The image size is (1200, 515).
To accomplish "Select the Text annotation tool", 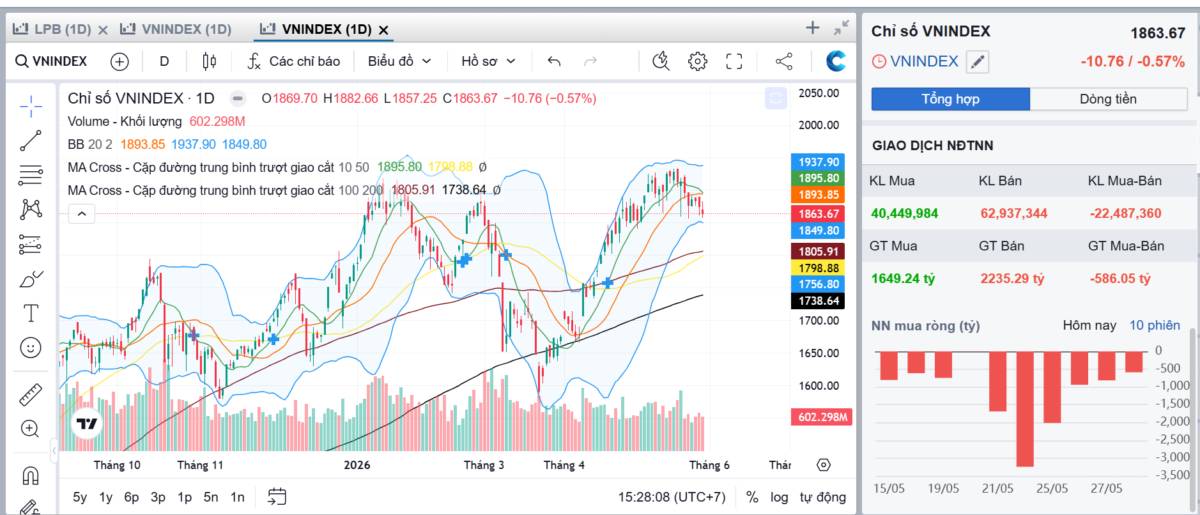I will [30, 313].
